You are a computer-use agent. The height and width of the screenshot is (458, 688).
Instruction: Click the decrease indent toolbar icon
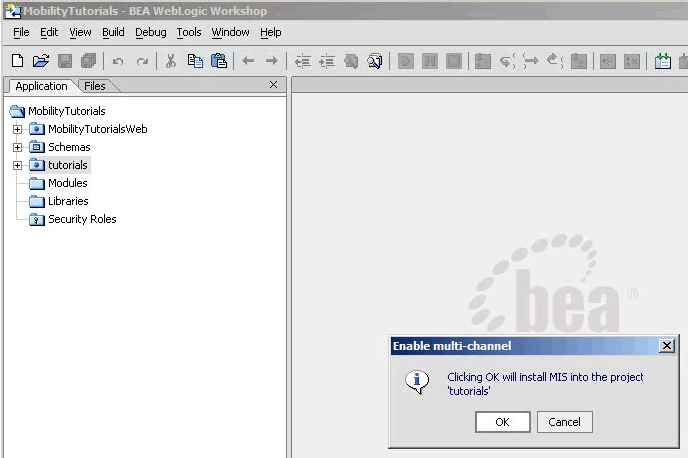pyautogui.click(x=302, y=61)
